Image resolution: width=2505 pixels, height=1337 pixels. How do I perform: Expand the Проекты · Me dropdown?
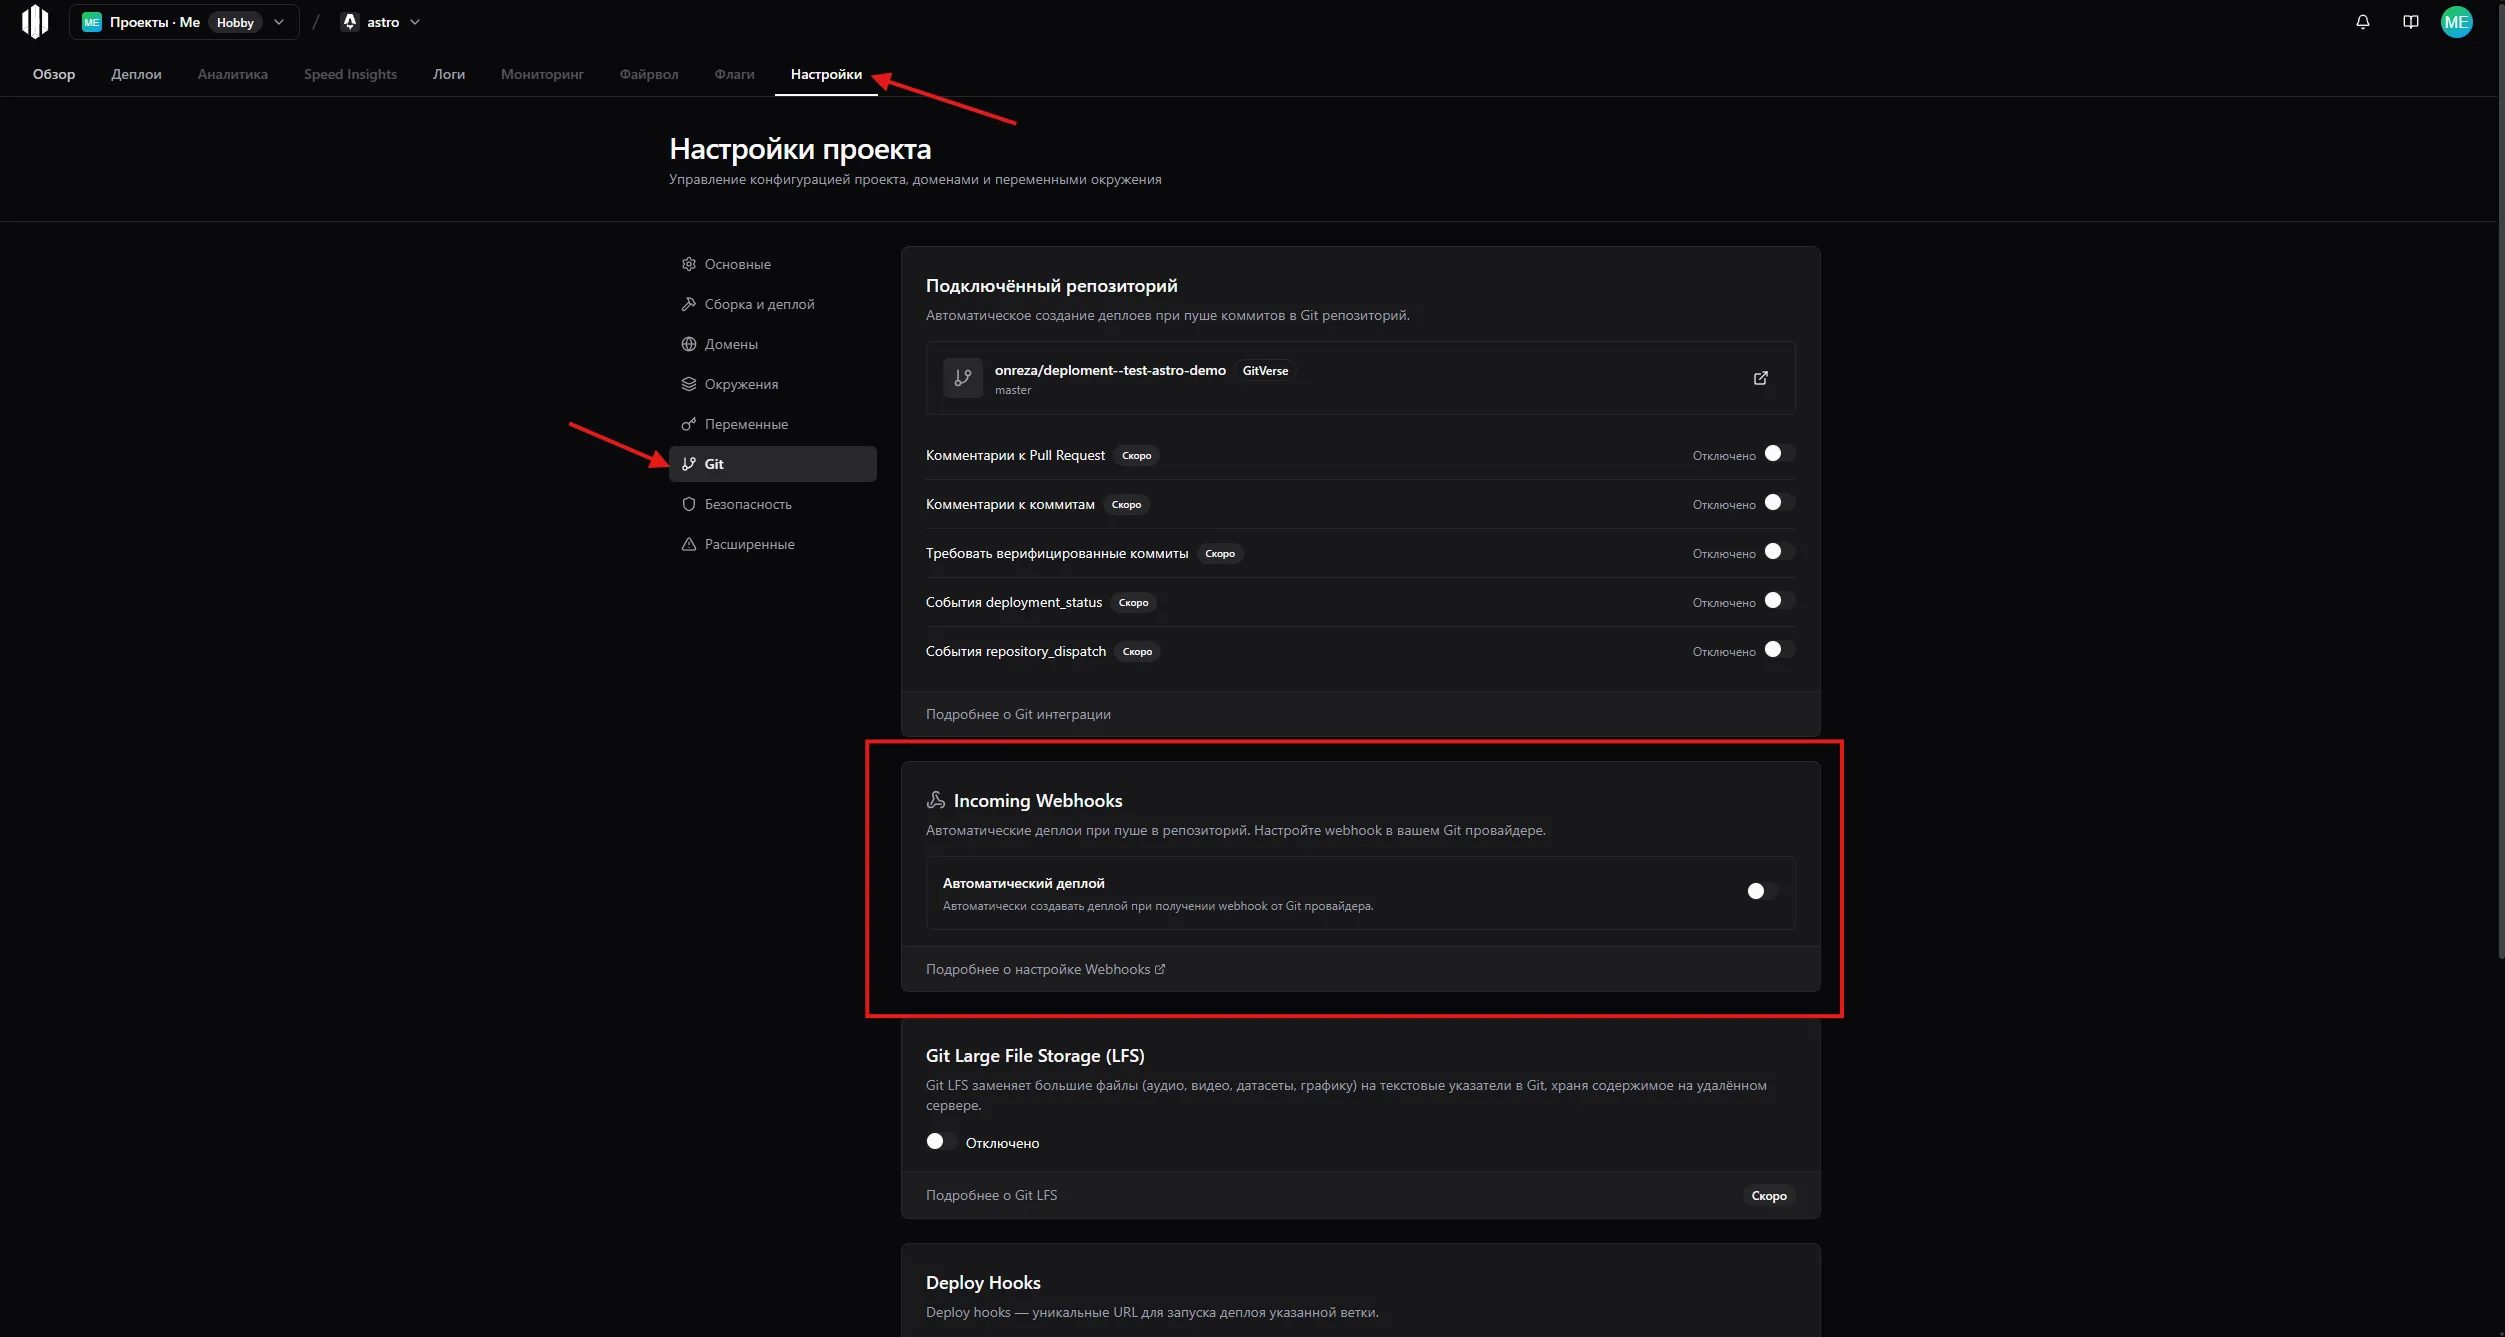click(279, 21)
